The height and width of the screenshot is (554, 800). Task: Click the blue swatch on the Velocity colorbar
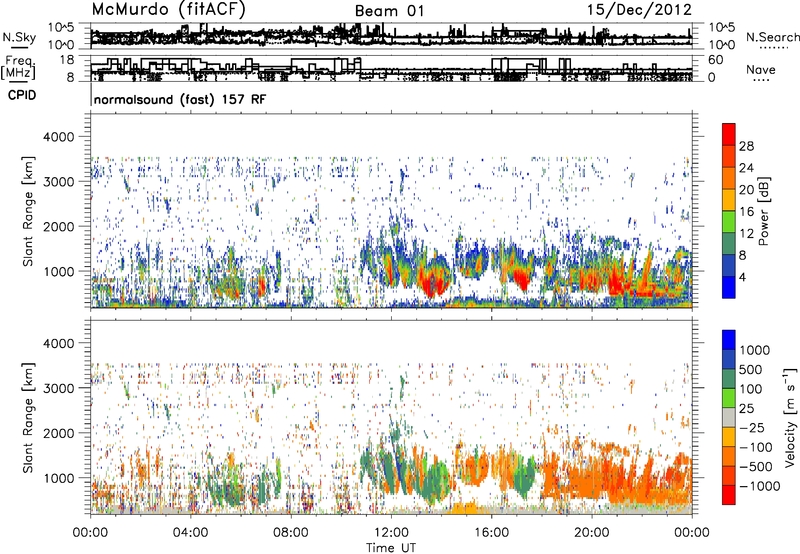click(x=729, y=340)
